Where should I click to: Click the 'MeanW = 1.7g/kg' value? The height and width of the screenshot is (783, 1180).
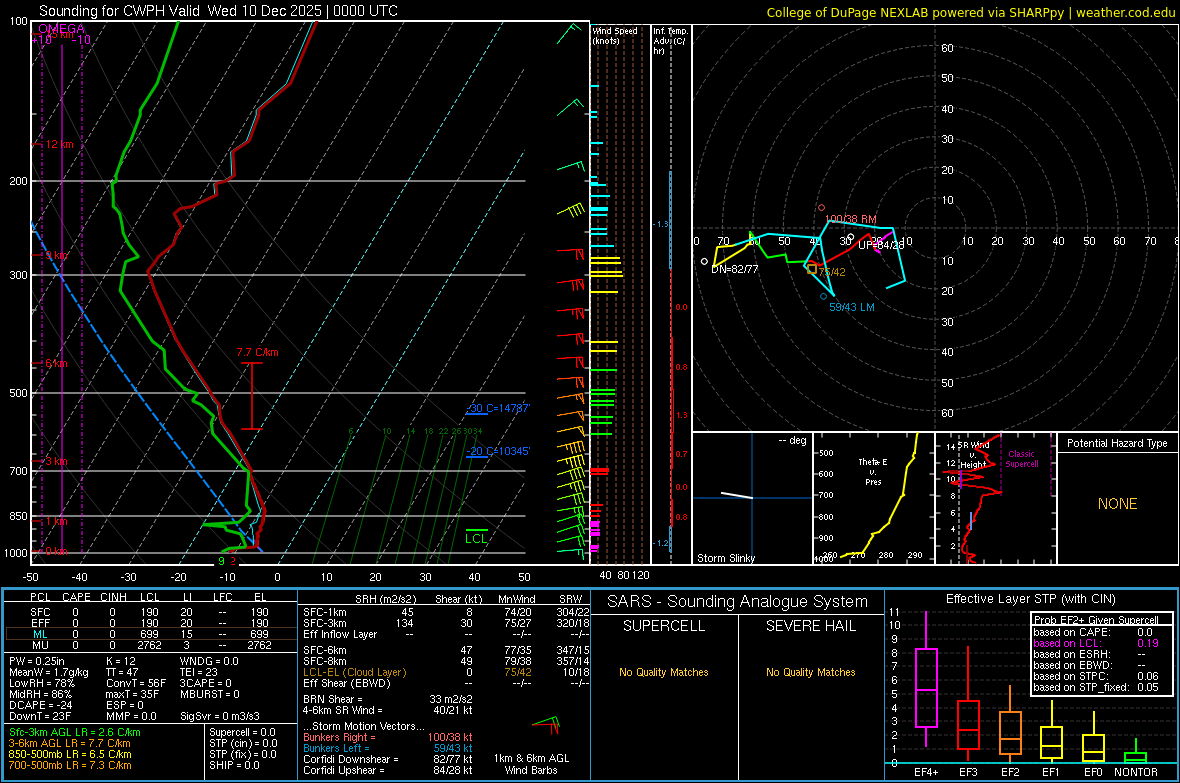tap(49, 672)
